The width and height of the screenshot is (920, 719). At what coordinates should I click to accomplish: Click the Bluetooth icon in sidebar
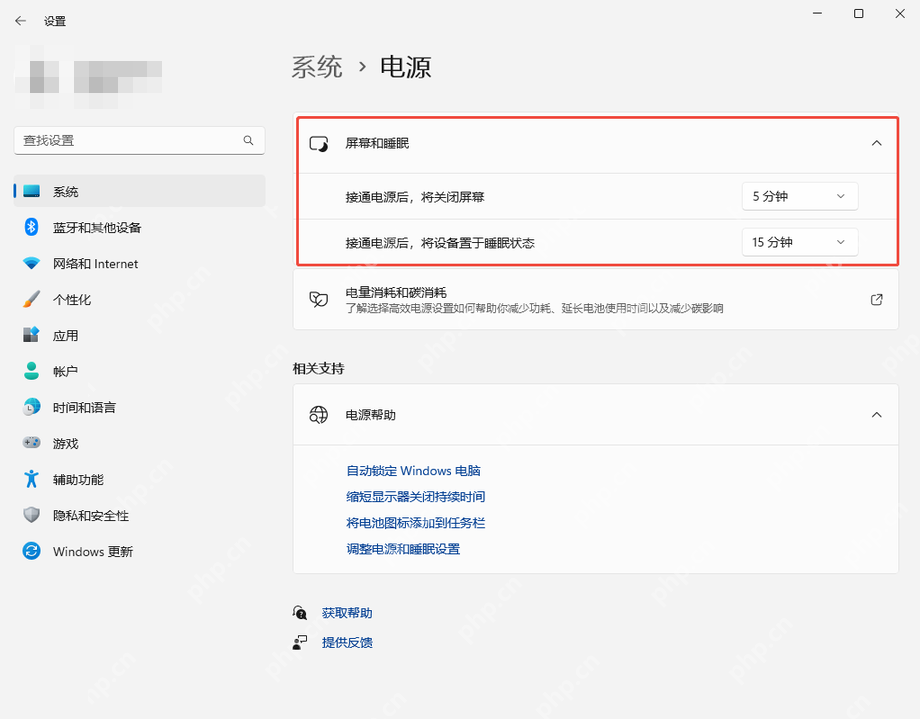(x=31, y=227)
